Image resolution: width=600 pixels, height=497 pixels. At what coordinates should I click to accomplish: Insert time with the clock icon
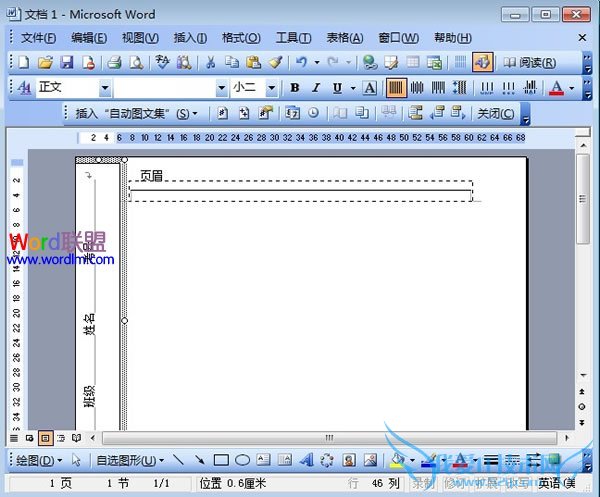[x=313, y=113]
